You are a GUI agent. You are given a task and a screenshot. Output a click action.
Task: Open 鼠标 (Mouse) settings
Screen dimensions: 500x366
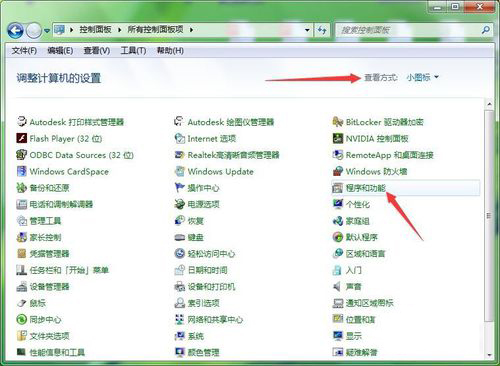tap(37, 303)
